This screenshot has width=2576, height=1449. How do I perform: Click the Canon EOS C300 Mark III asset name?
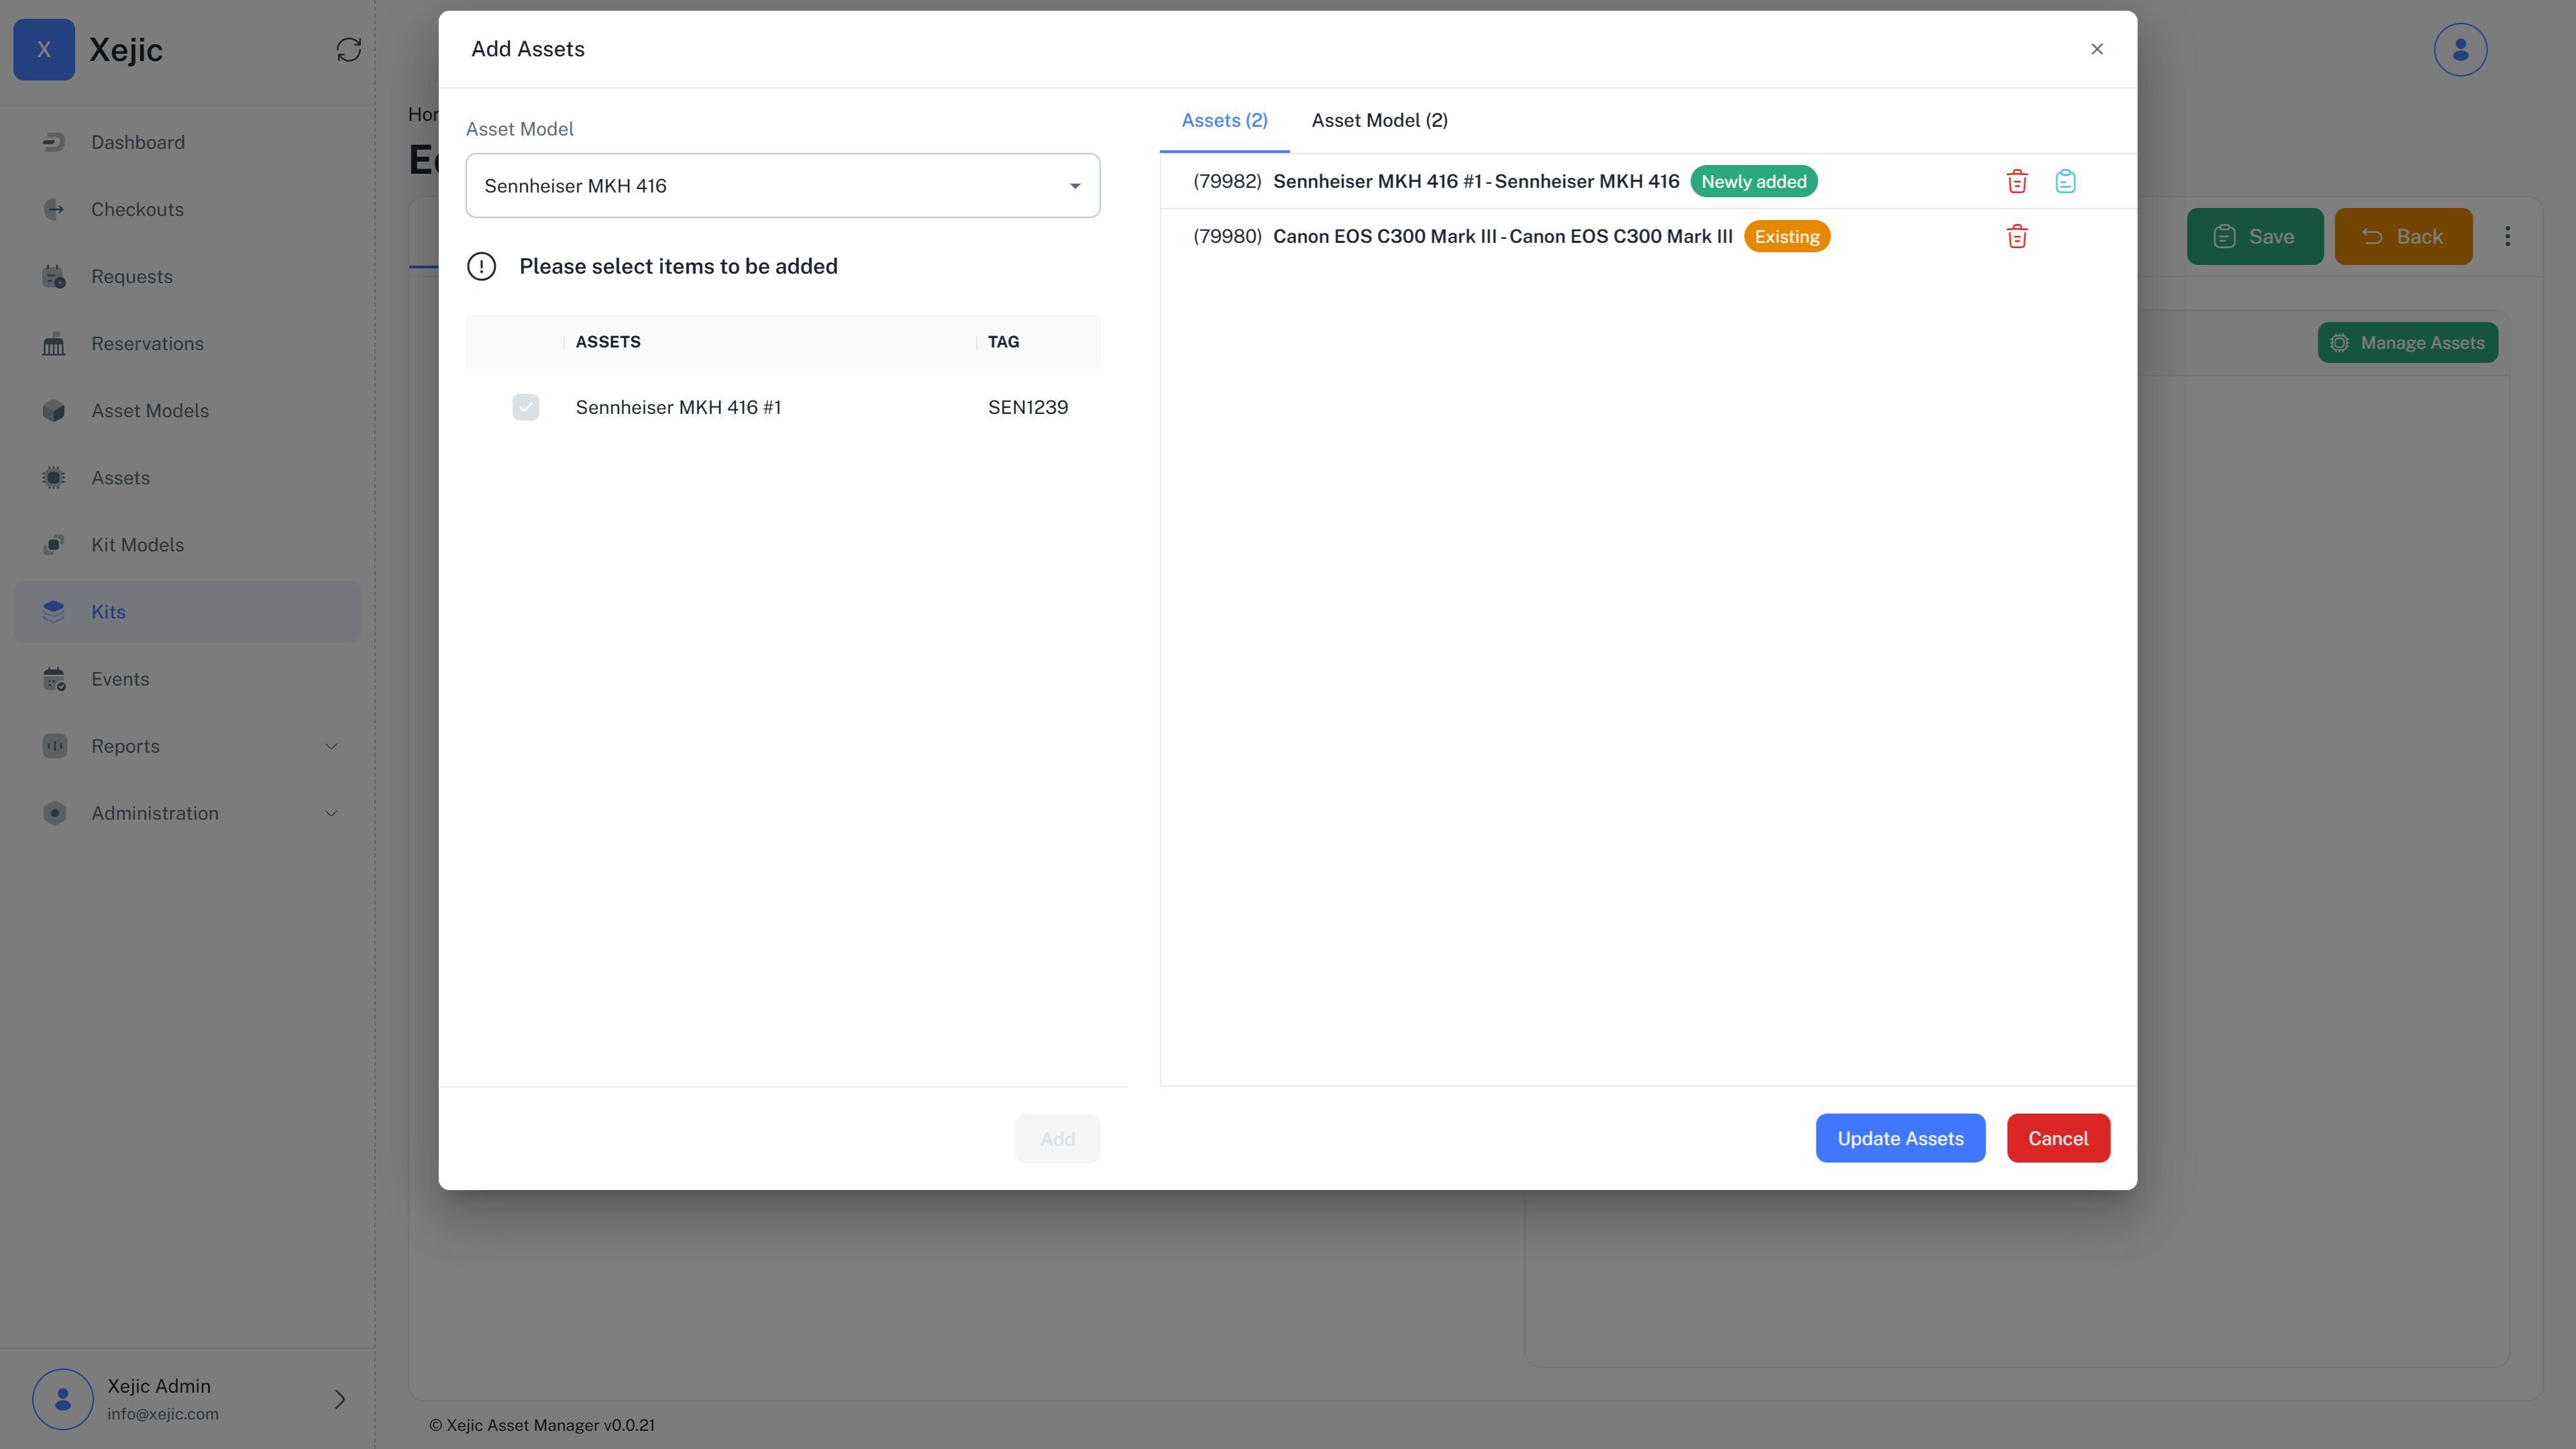click(x=1502, y=236)
